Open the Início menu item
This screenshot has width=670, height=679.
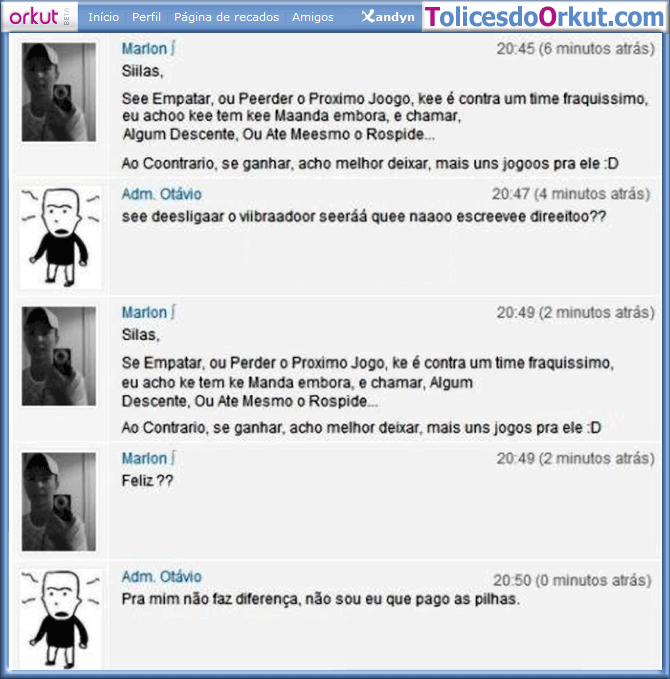(x=104, y=17)
